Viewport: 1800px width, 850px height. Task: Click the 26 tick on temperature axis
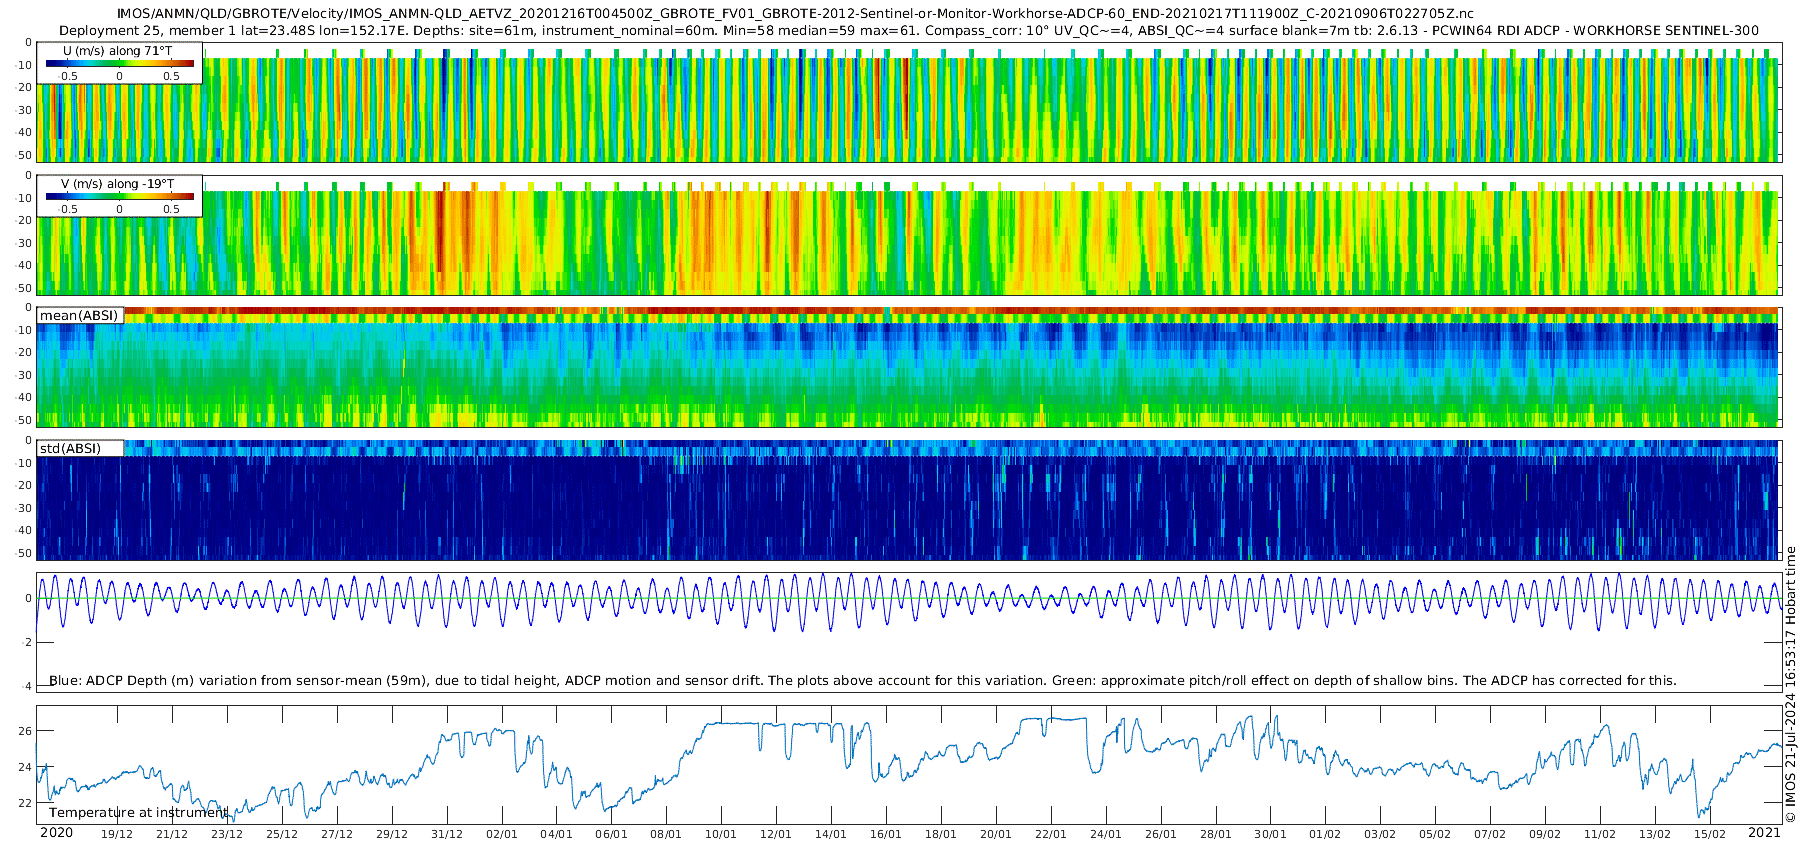(x=25, y=731)
